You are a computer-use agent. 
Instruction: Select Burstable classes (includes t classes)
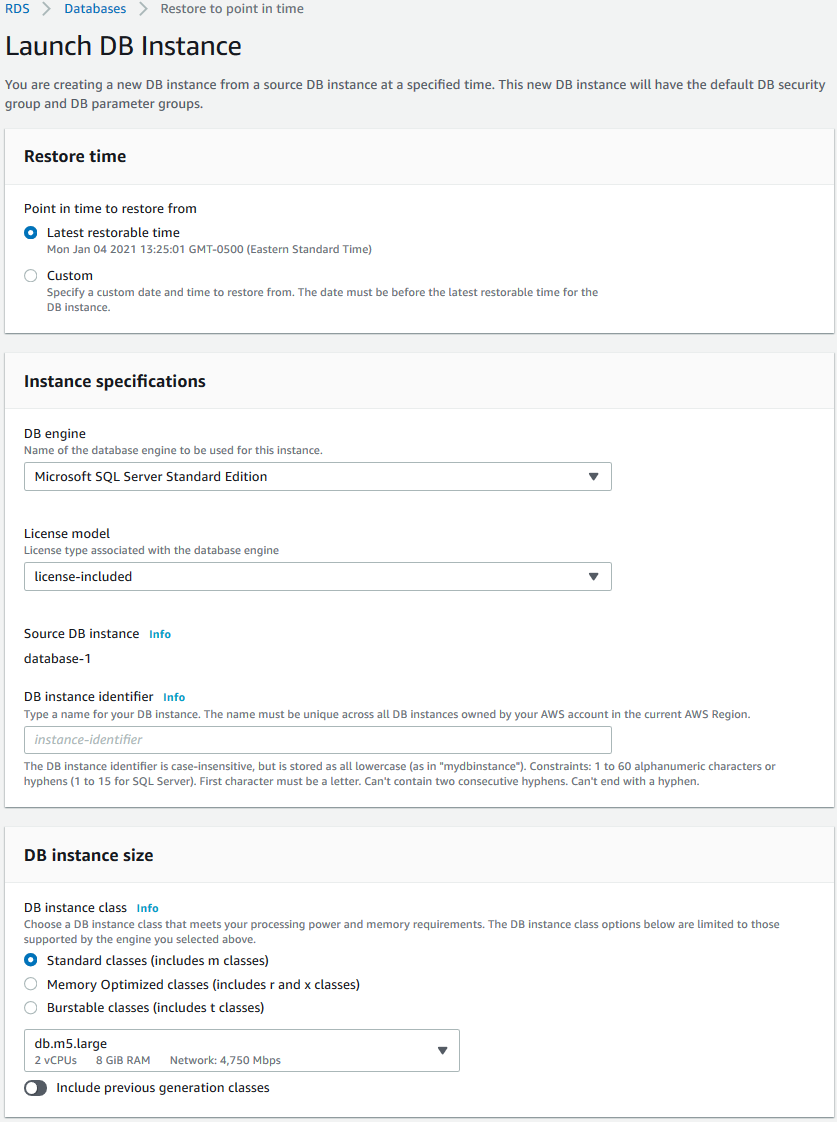31,1007
